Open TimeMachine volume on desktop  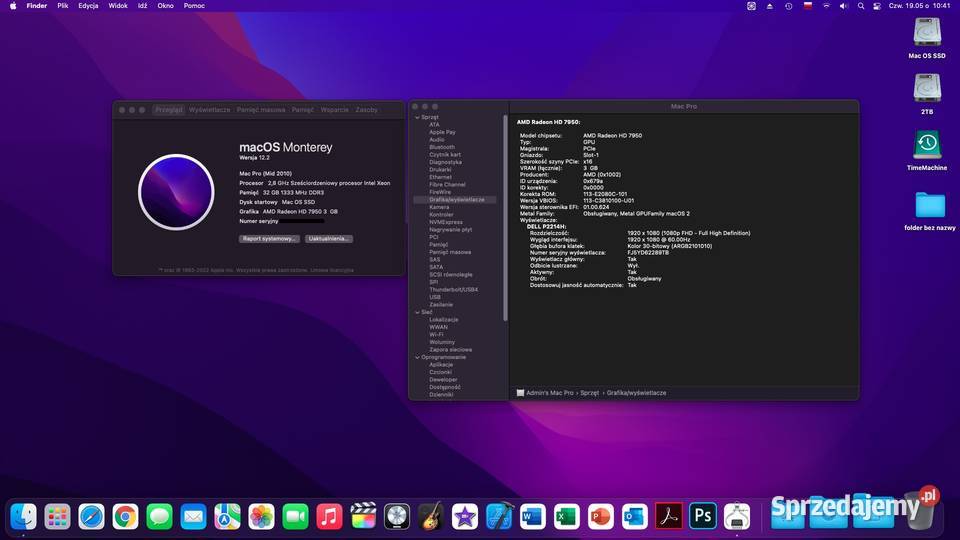click(x=927, y=150)
